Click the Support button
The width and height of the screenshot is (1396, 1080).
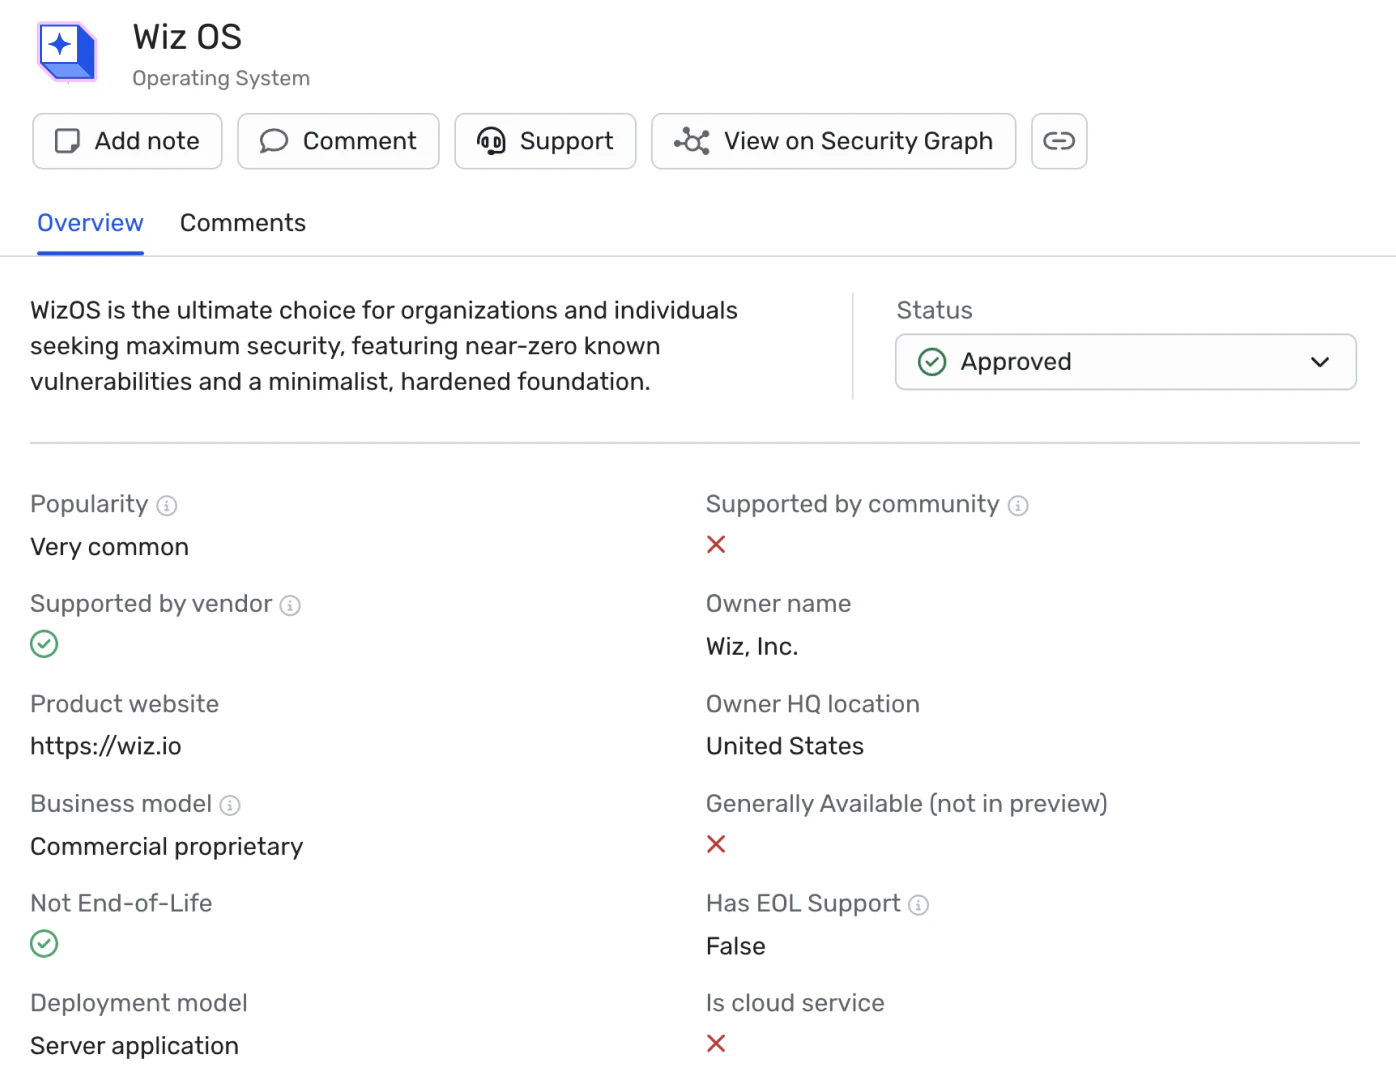click(x=545, y=141)
